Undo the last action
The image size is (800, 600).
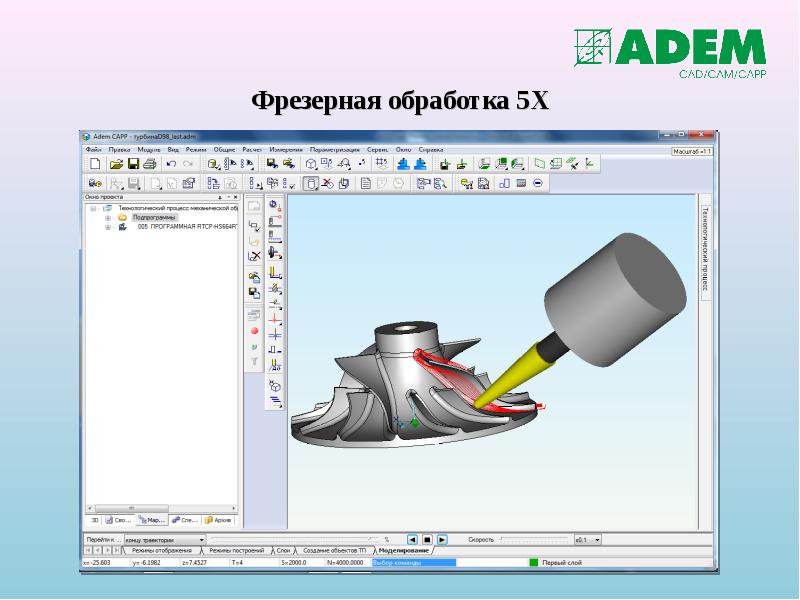(x=171, y=164)
